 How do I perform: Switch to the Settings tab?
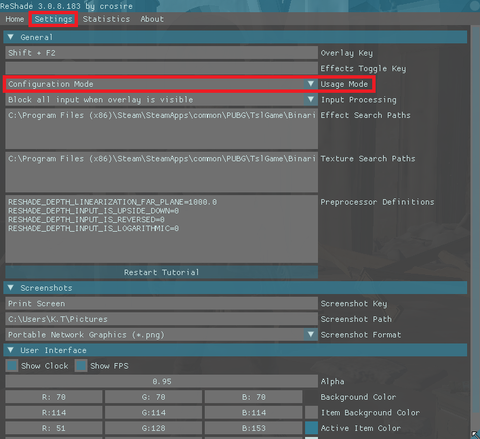click(53, 19)
